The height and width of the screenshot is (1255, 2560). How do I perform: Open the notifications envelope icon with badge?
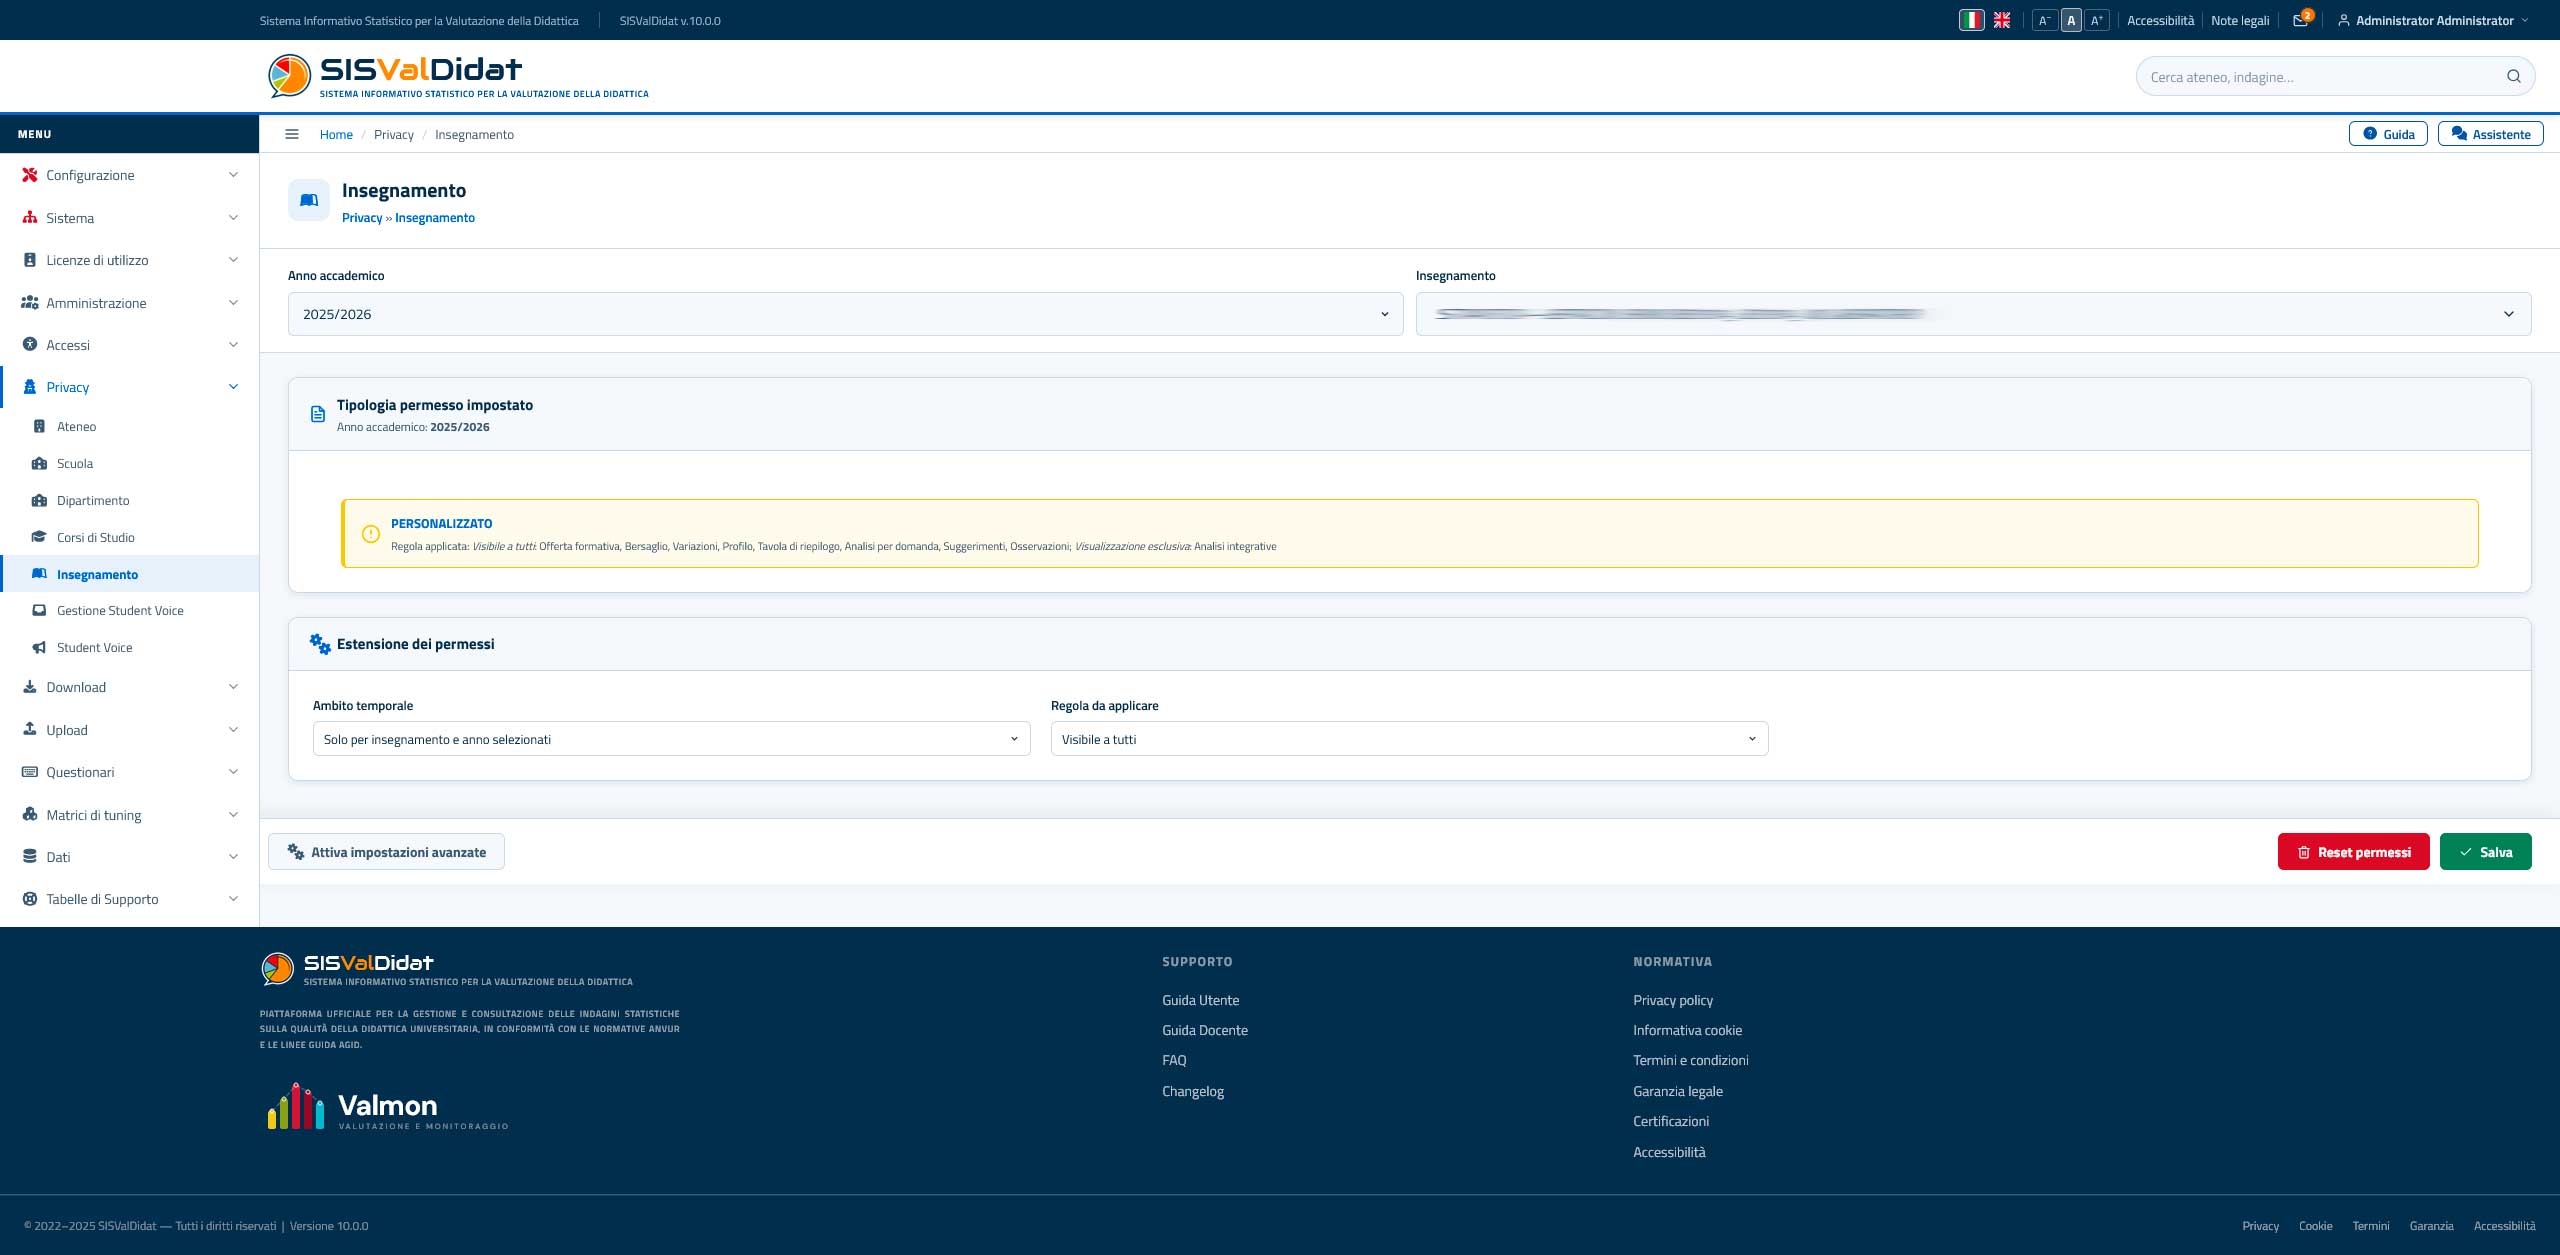2301,20
